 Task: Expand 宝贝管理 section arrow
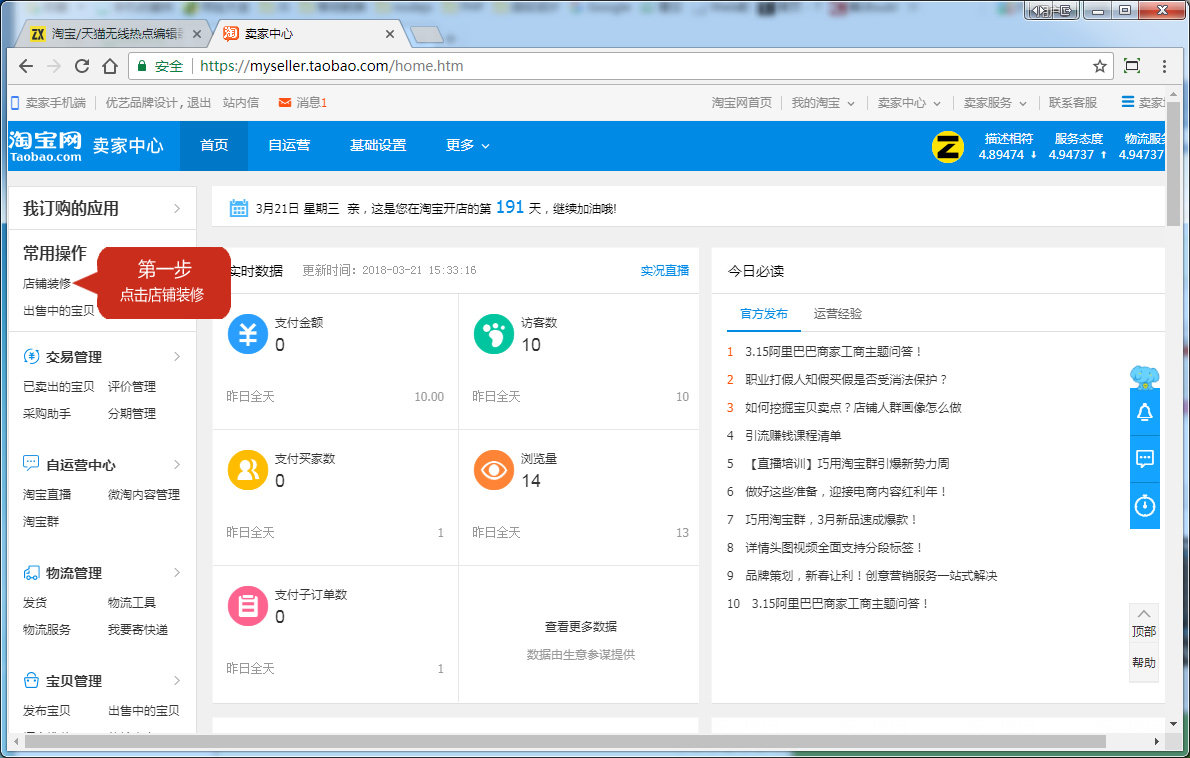tap(177, 680)
